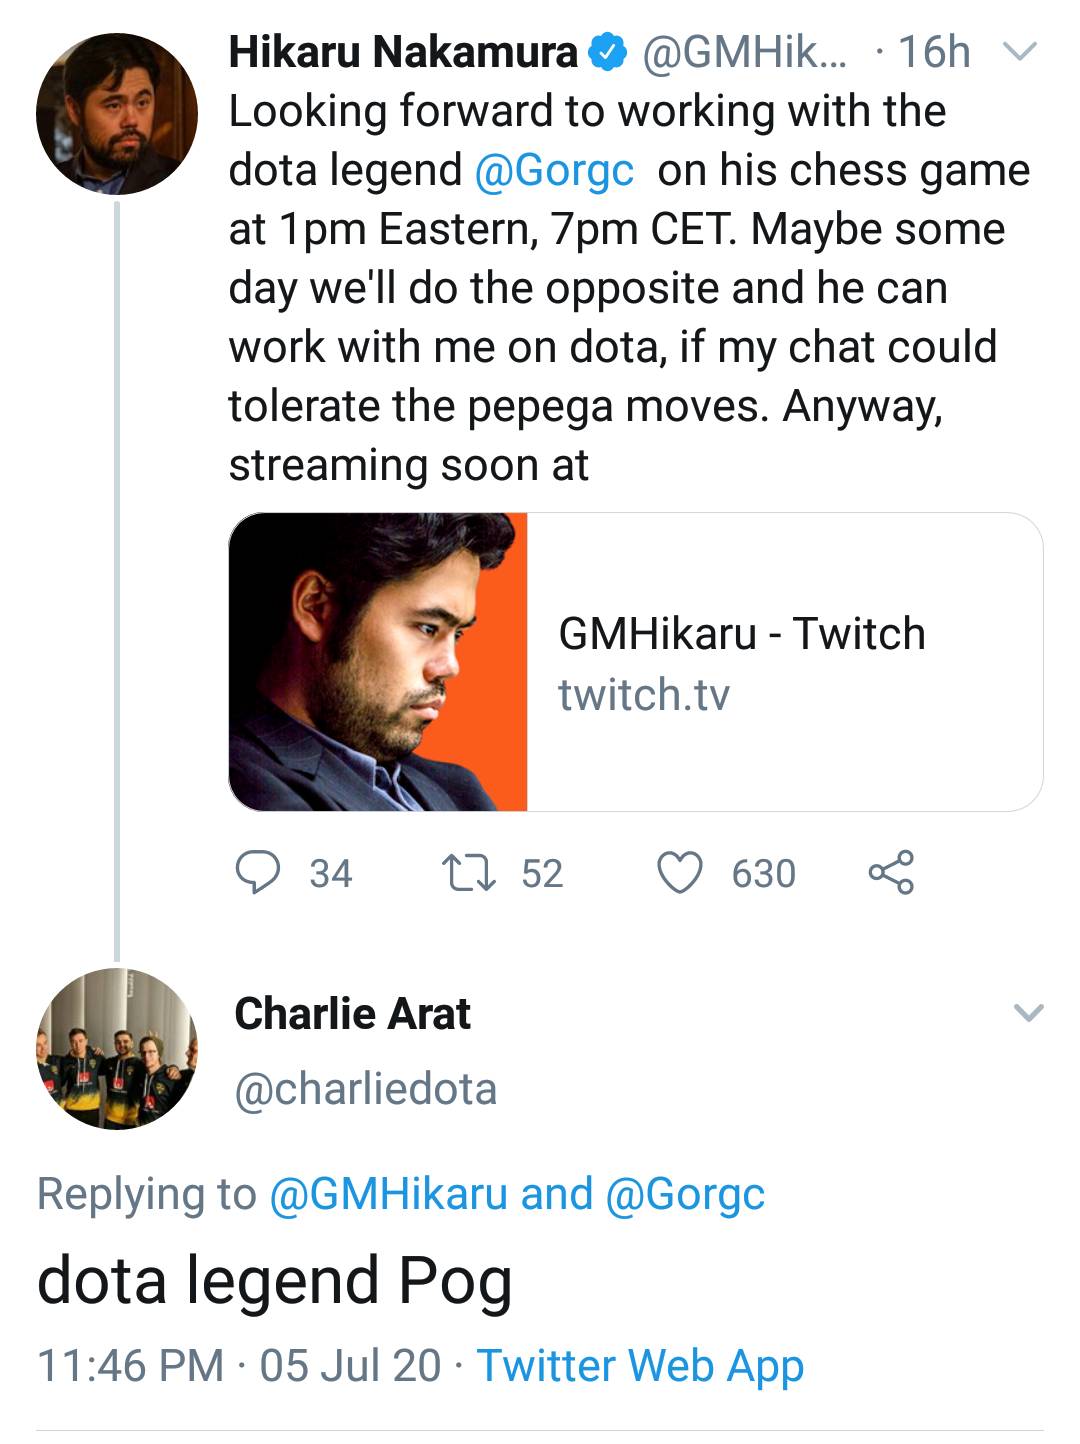
Task: Click the blue verified badge
Action: 607,52
